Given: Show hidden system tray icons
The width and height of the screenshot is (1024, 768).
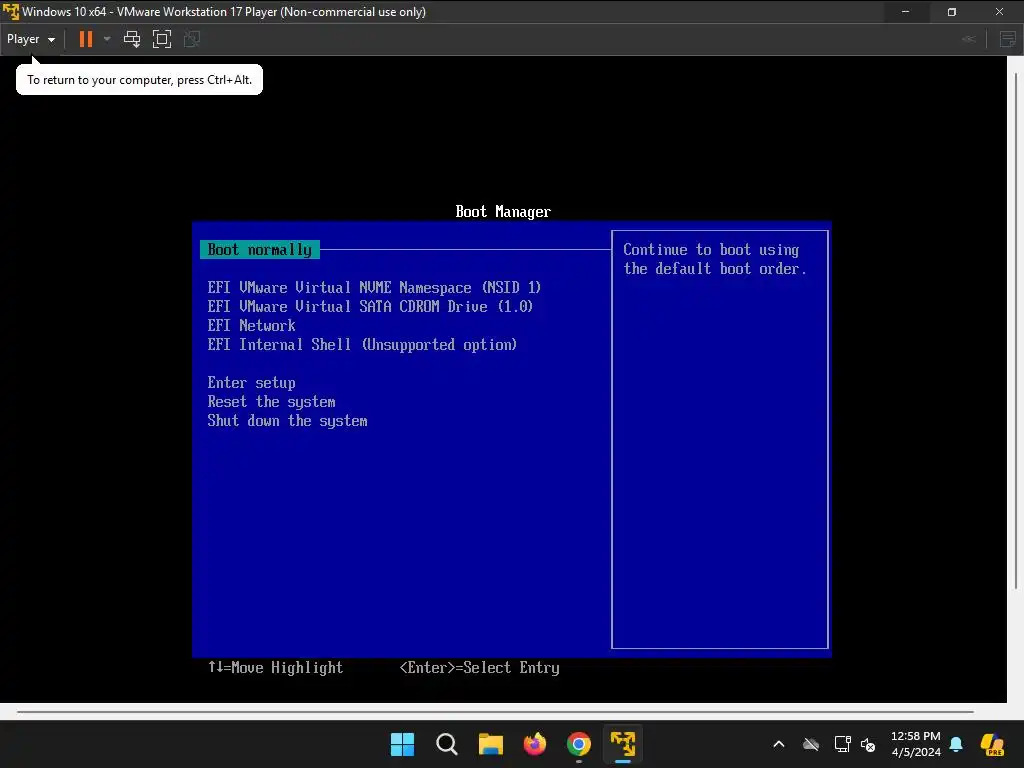Looking at the screenshot, I should coord(778,744).
